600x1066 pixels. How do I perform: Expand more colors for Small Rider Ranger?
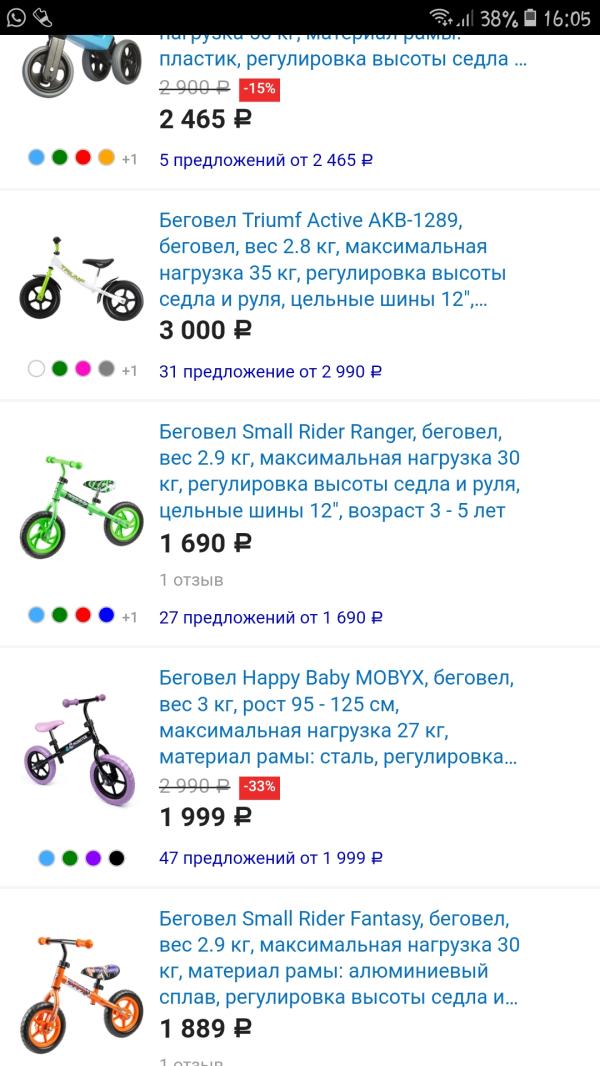point(129,617)
